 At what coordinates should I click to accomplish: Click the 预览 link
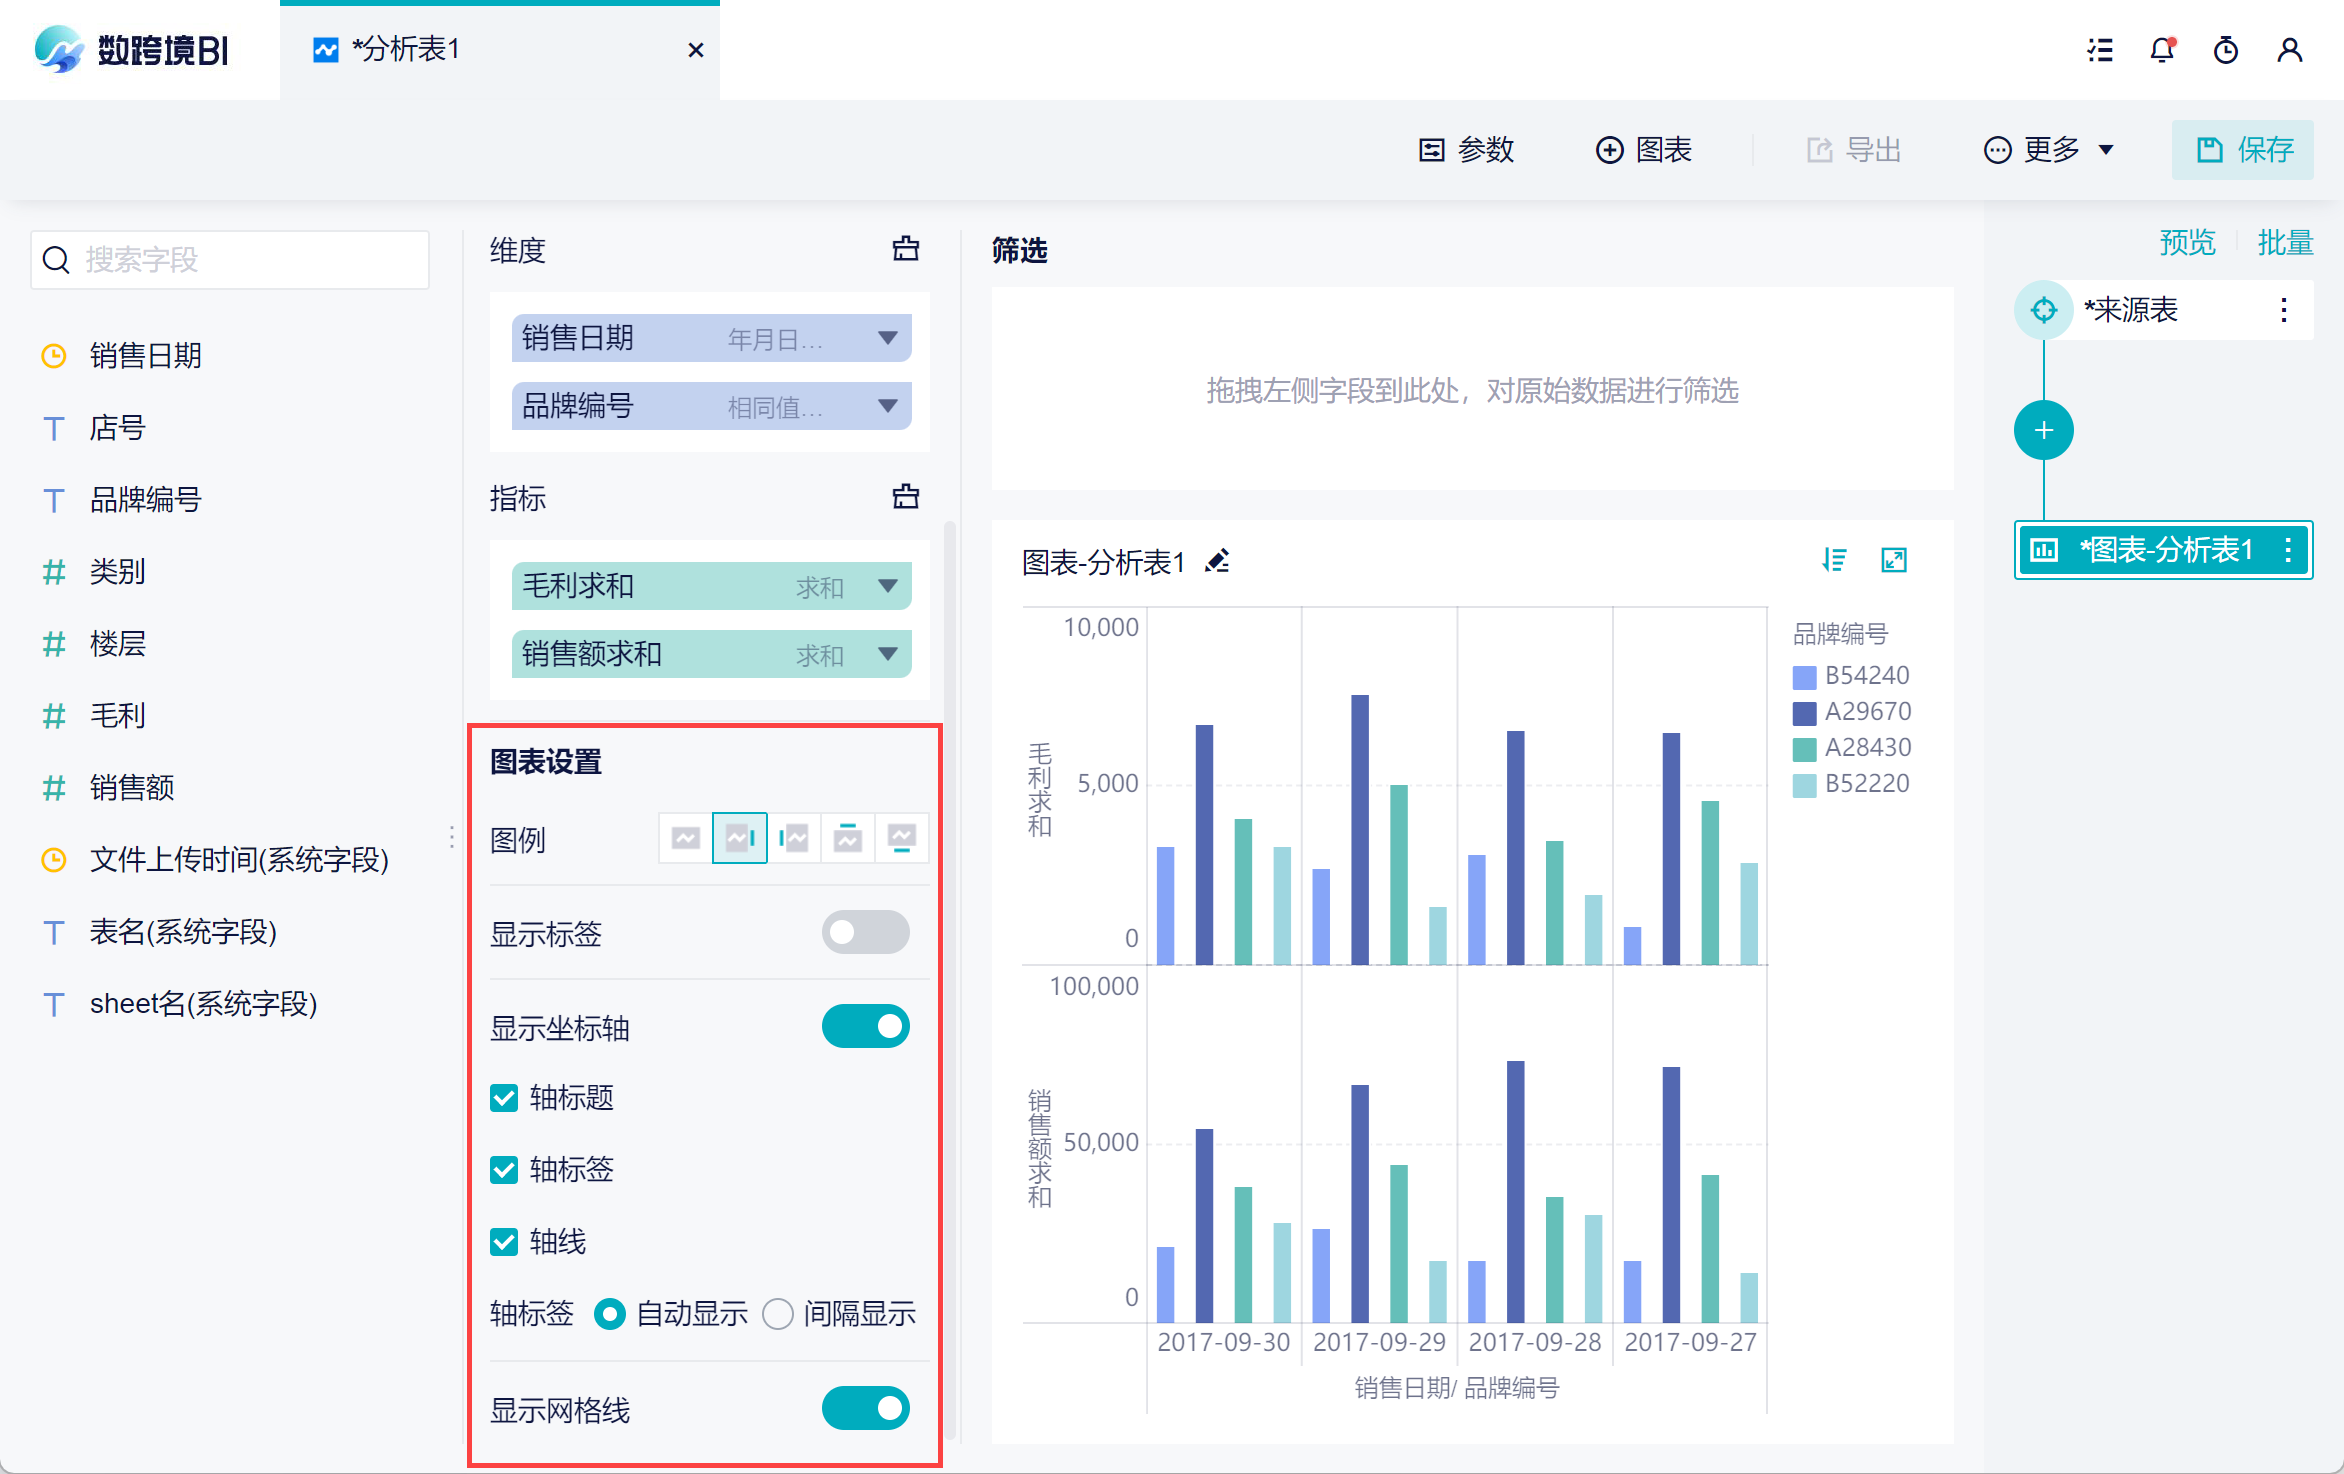pos(2187,243)
